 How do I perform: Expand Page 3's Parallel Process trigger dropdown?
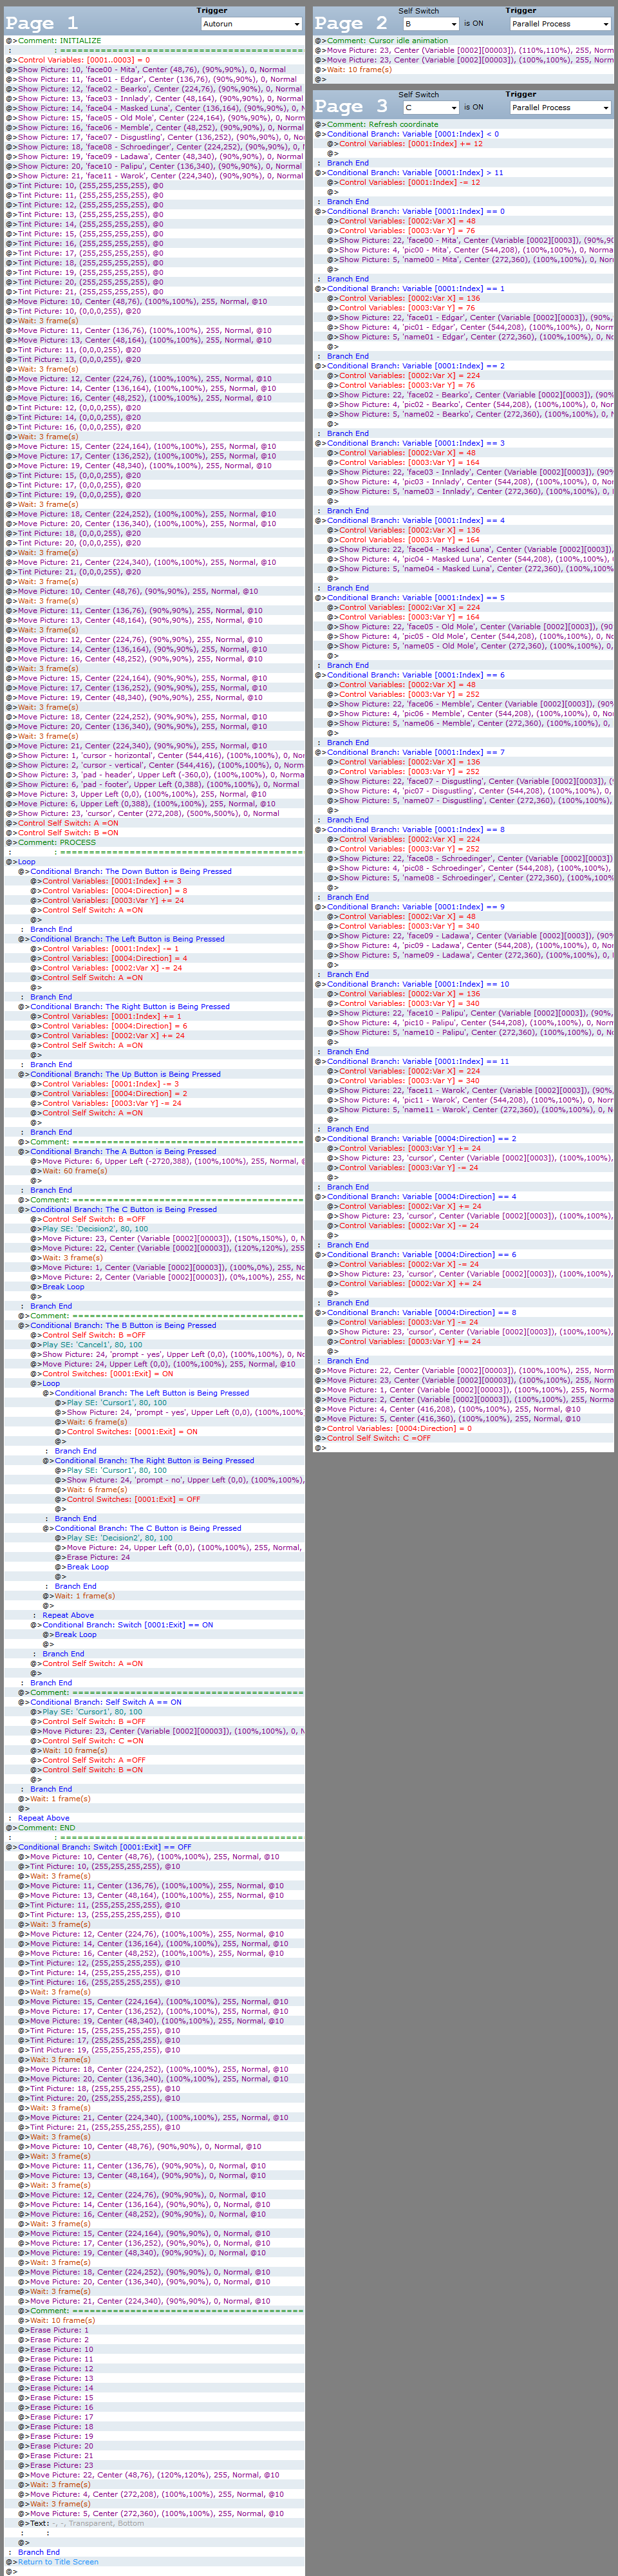click(x=559, y=108)
